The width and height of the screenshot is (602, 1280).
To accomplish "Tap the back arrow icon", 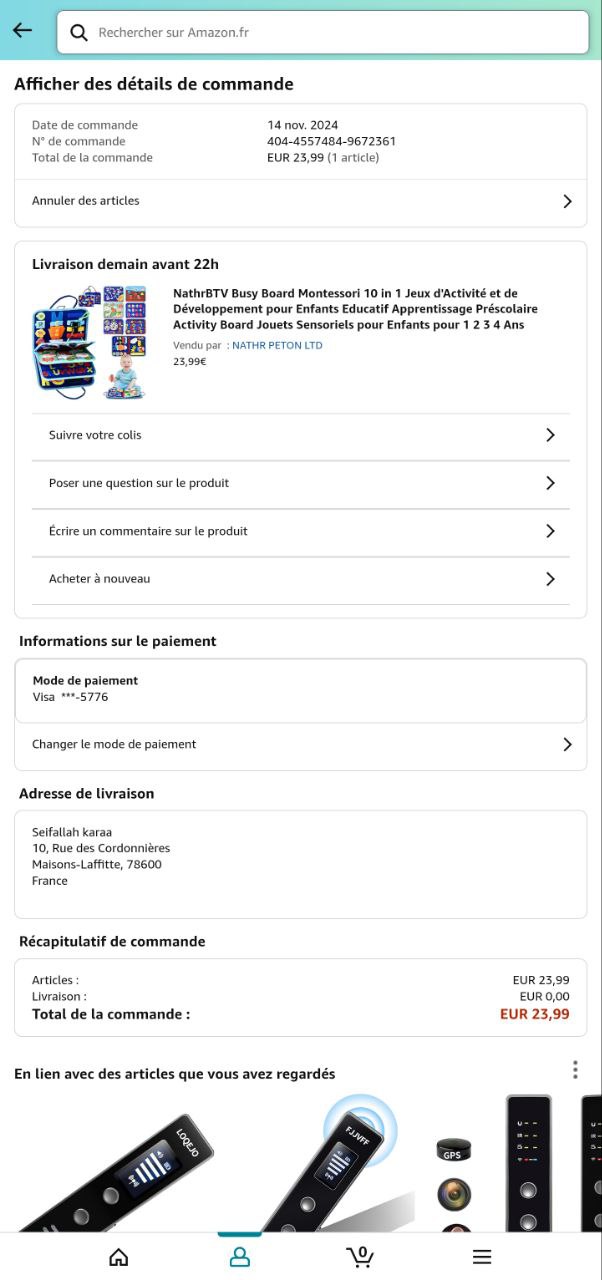I will click(22, 30).
